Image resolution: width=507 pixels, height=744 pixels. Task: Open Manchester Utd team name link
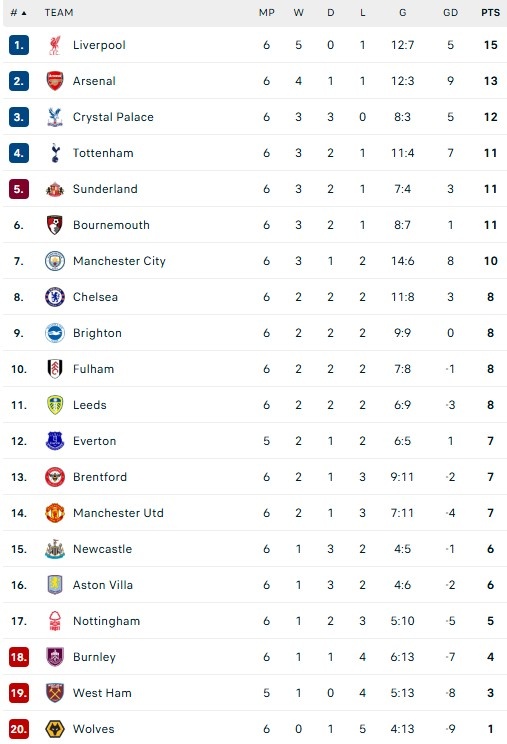(x=118, y=513)
